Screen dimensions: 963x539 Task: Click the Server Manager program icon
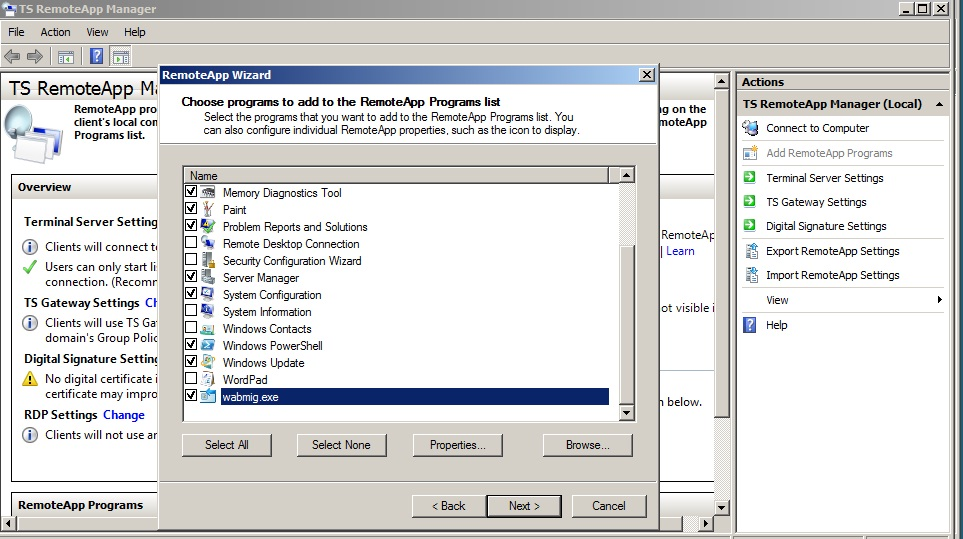(x=208, y=277)
